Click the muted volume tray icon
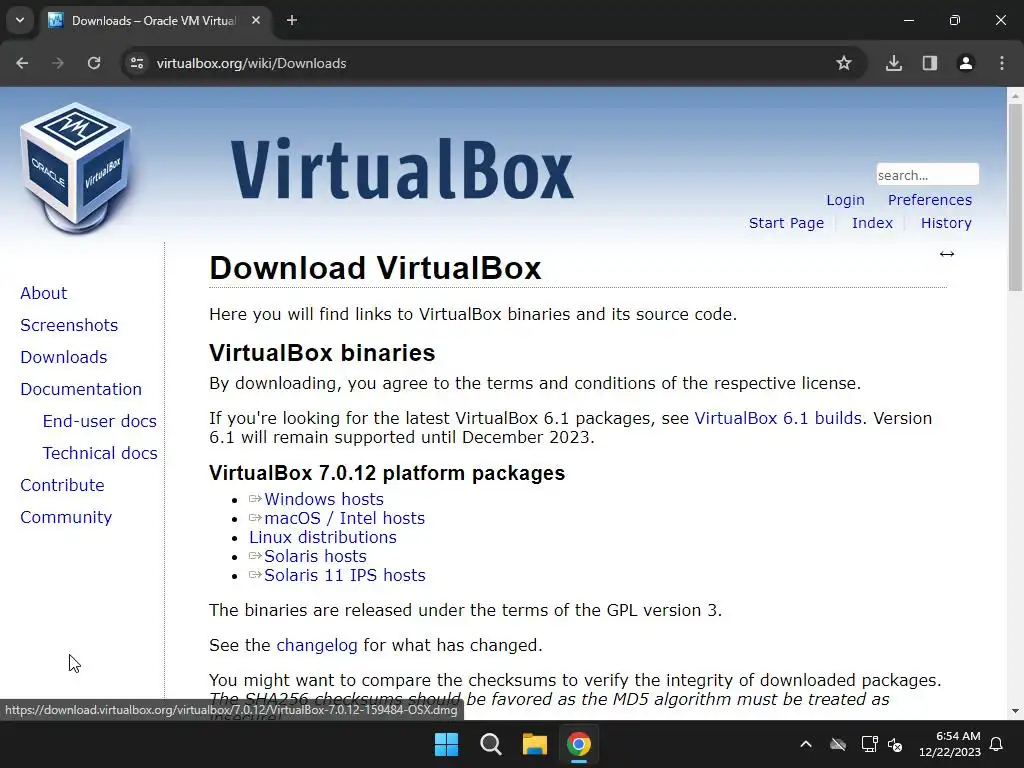This screenshot has height=768, width=1024. 895,744
